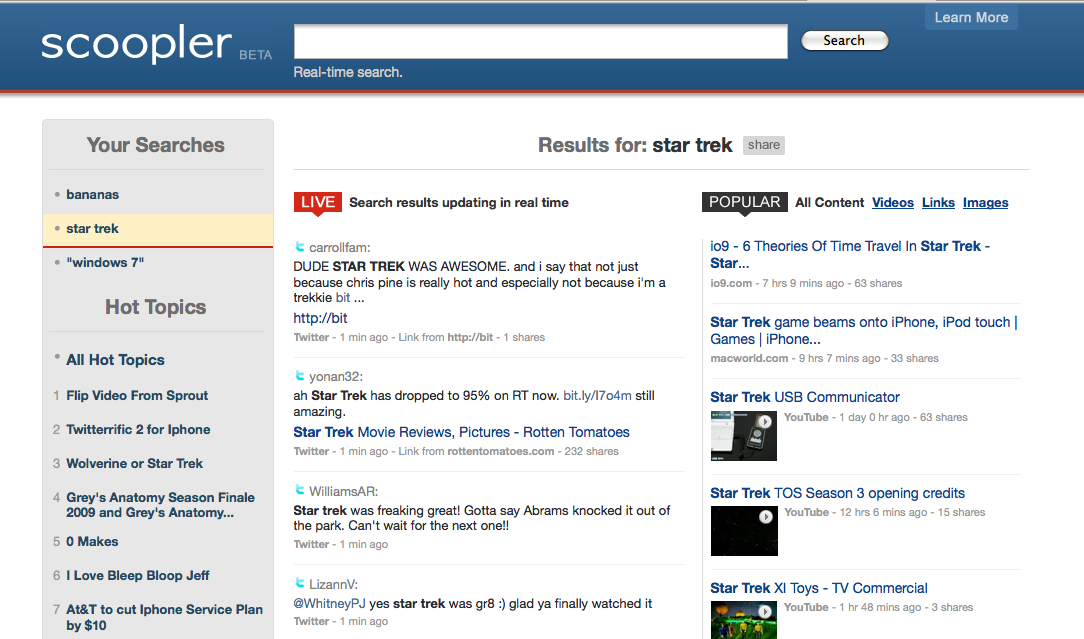This screenshot has width=1084, height=639.
Task: Click the yonan32 username
Action: click(335, 377)
